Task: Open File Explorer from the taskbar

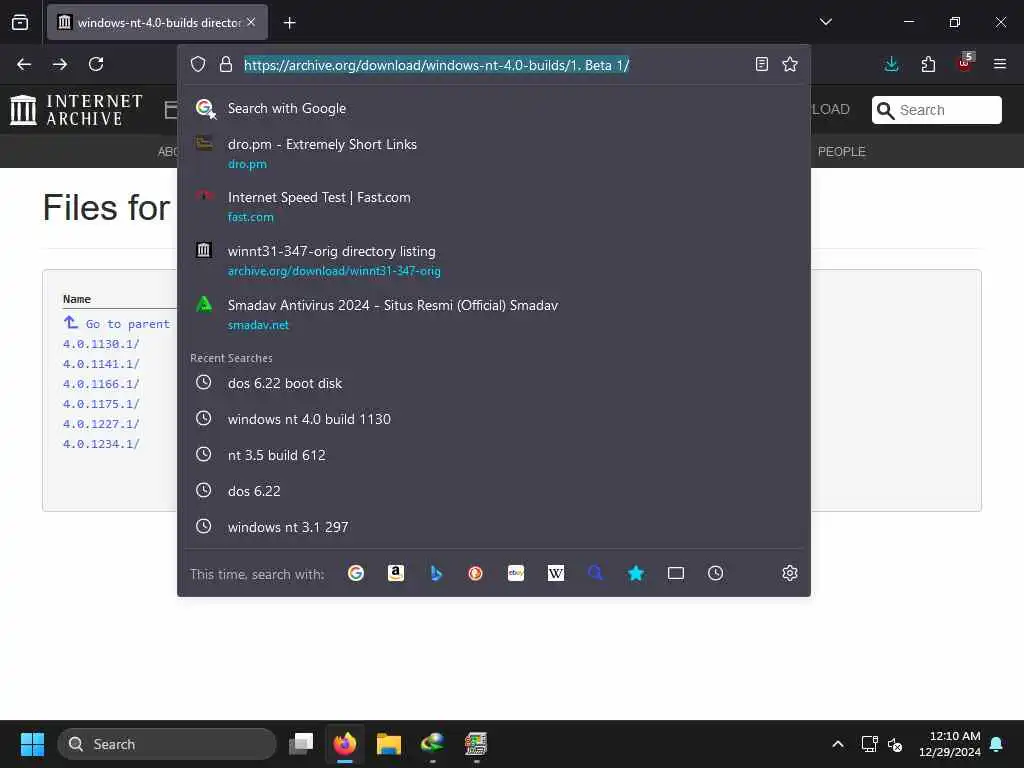Action: click(x=389, y=743)
